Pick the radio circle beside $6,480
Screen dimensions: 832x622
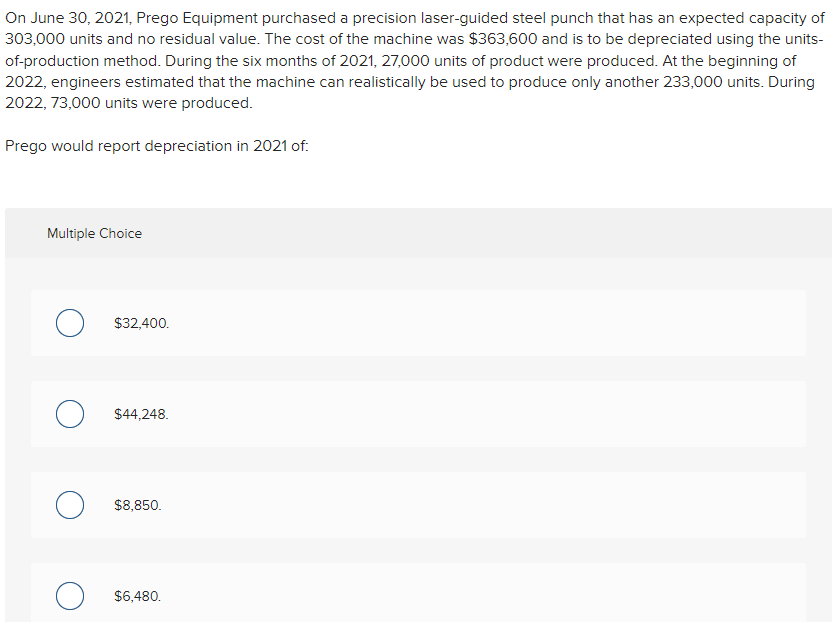(x=69, y=596)
